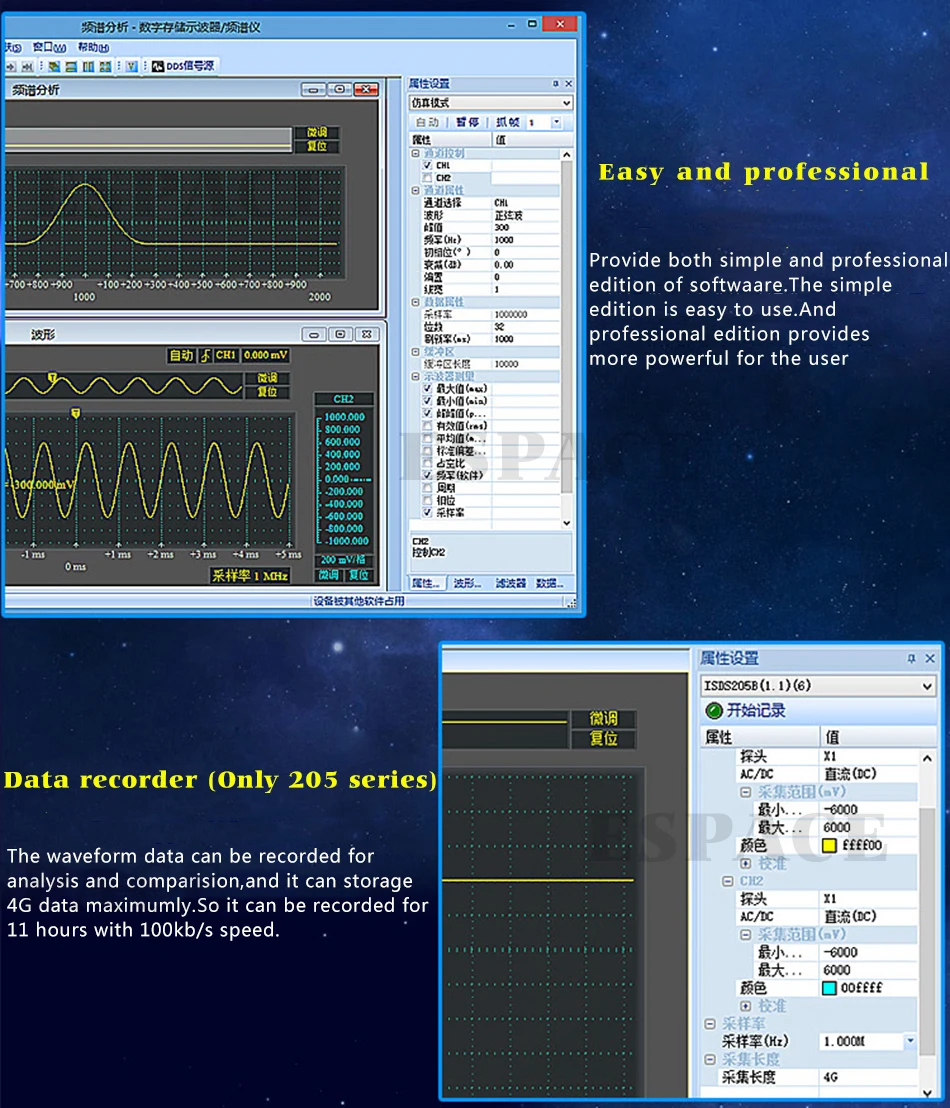The height and width of the screenshot is (1108, 950).
Task: Click the cyan 00ffff color swatch
Action: 829,988
